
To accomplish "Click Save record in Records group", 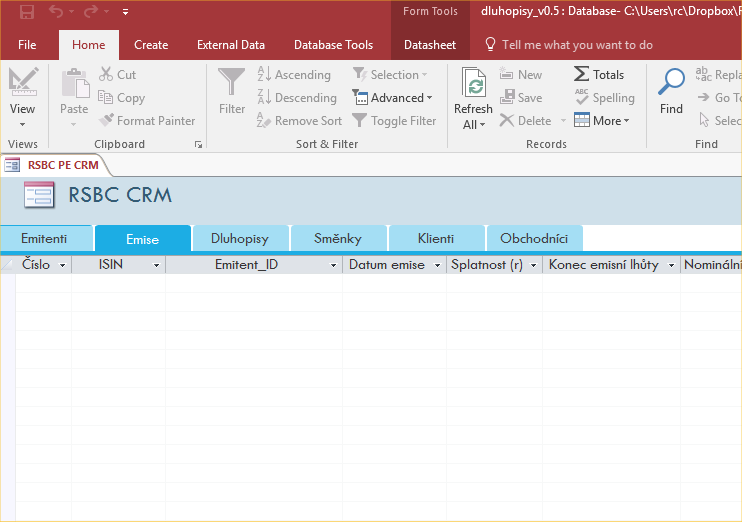I will click(521, 97).
